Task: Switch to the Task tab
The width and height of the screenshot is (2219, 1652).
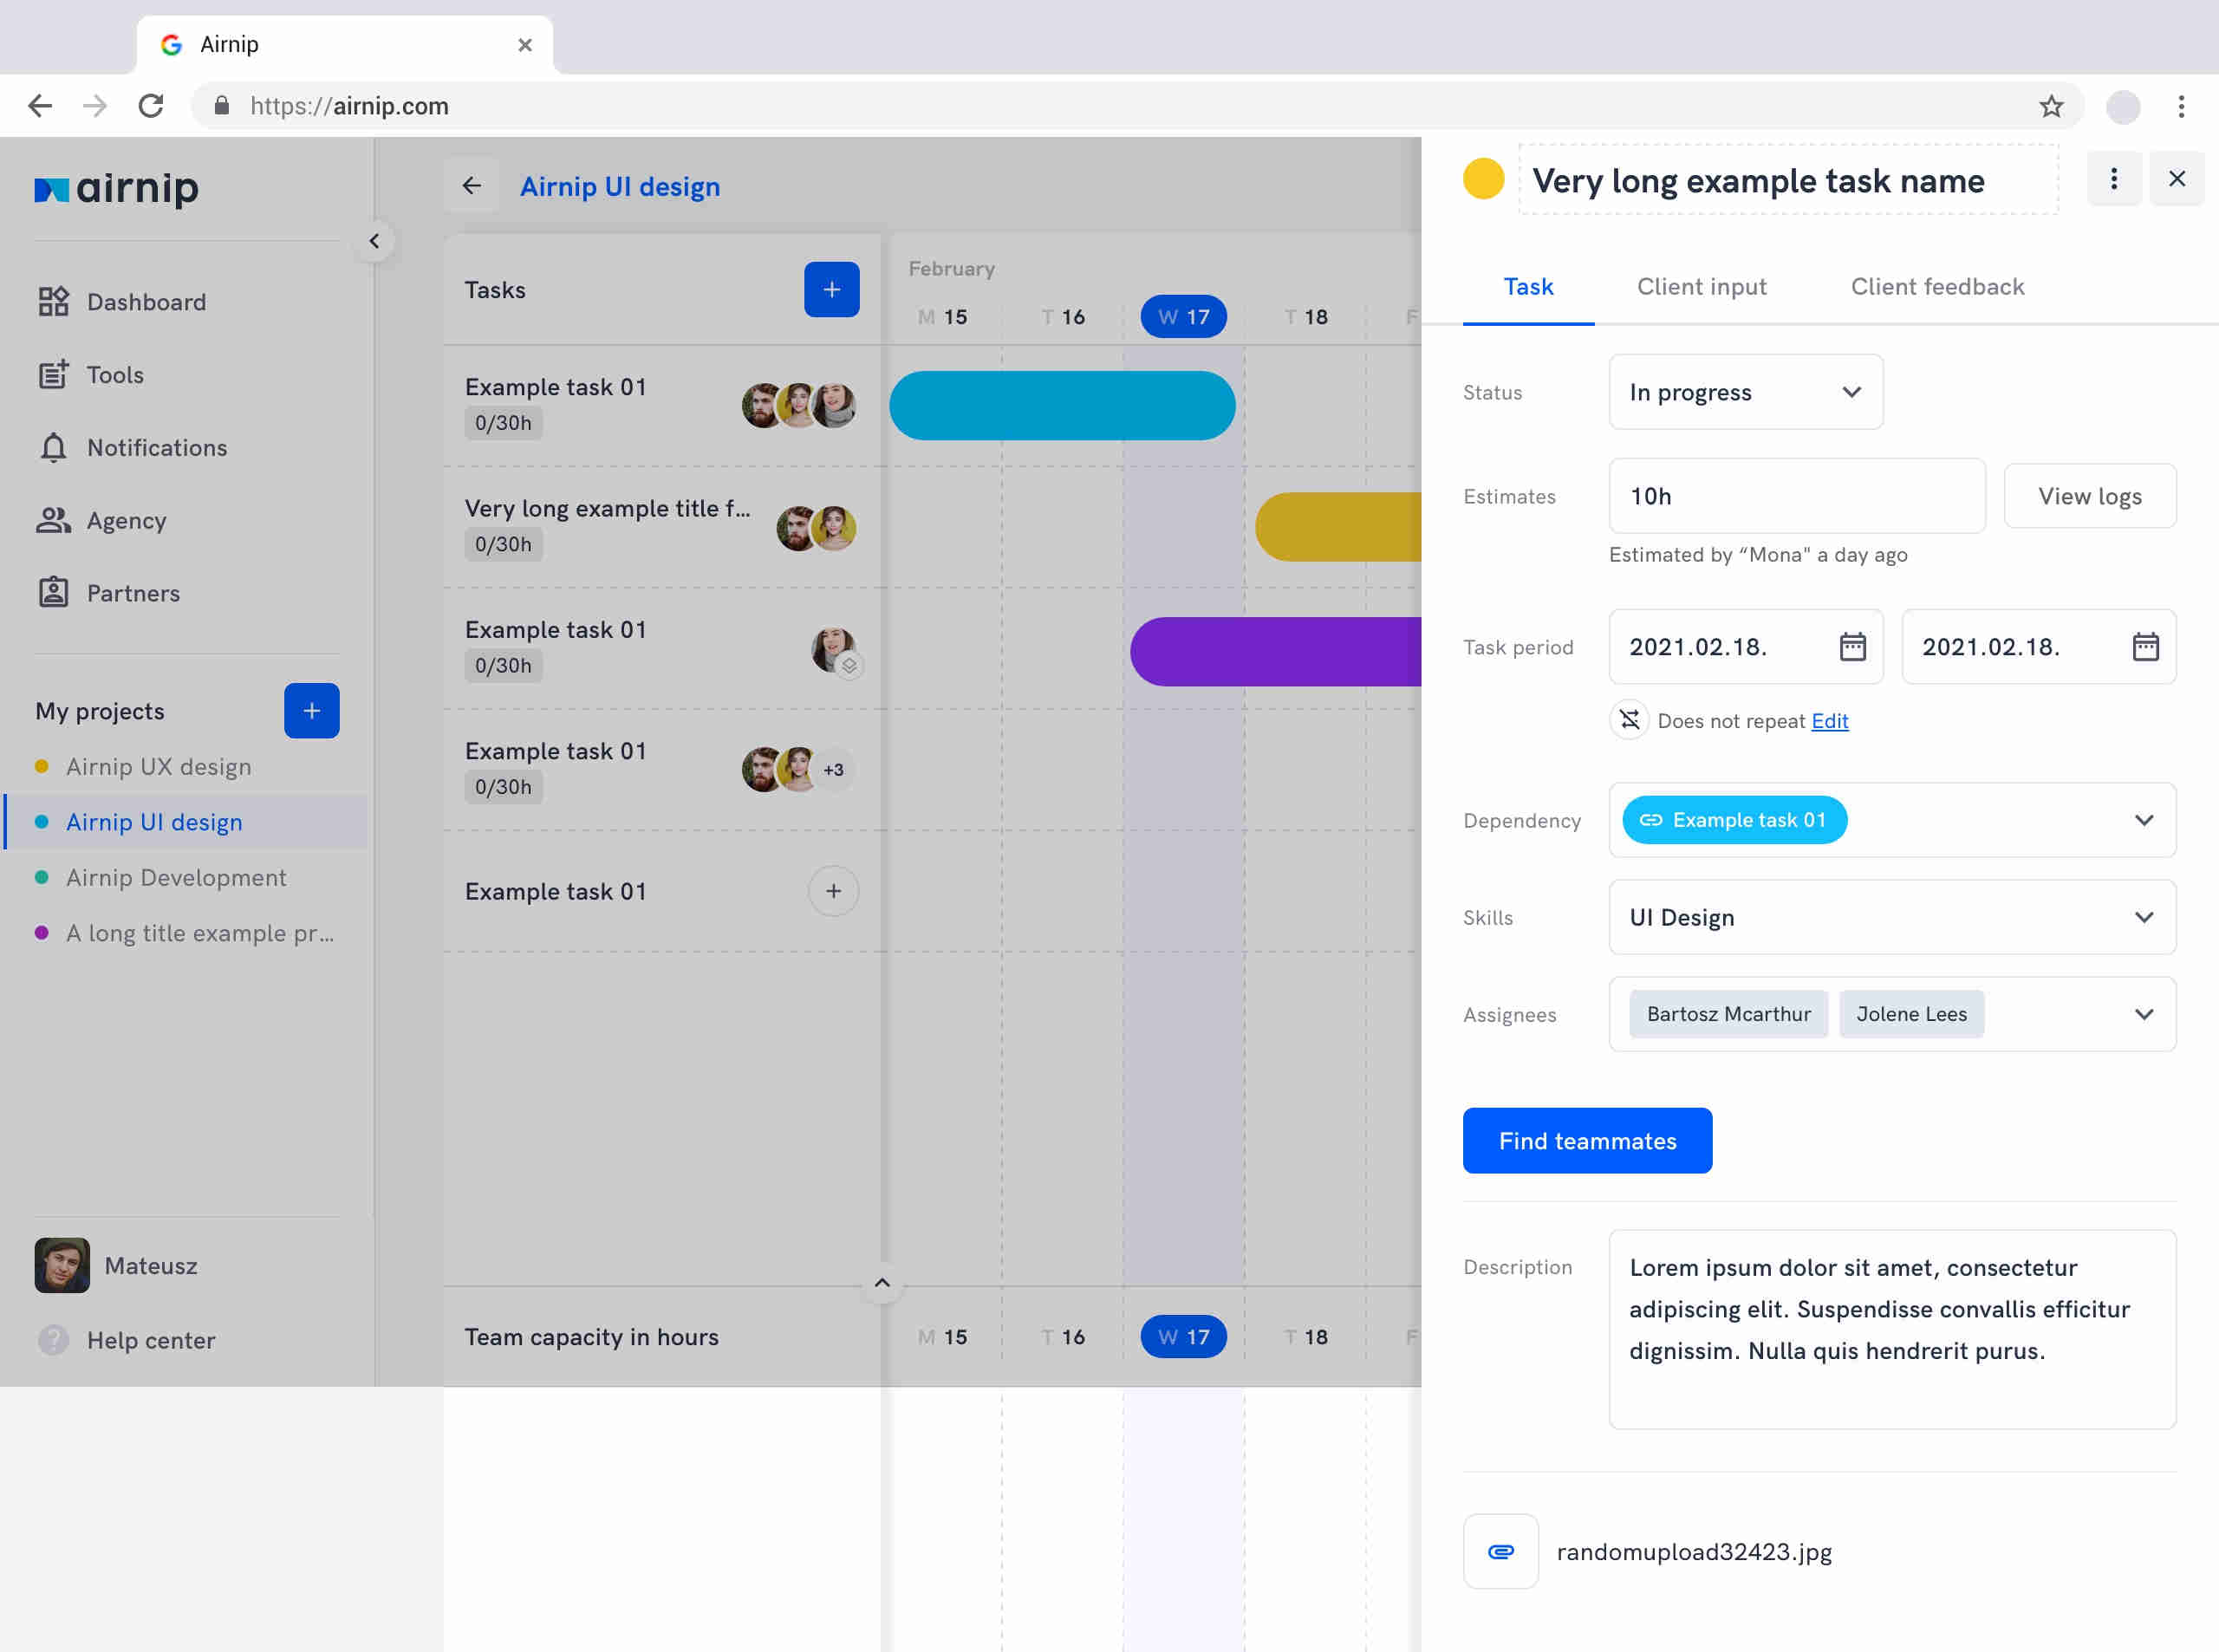Action: pyautogui.click(x=1528, y=287)
